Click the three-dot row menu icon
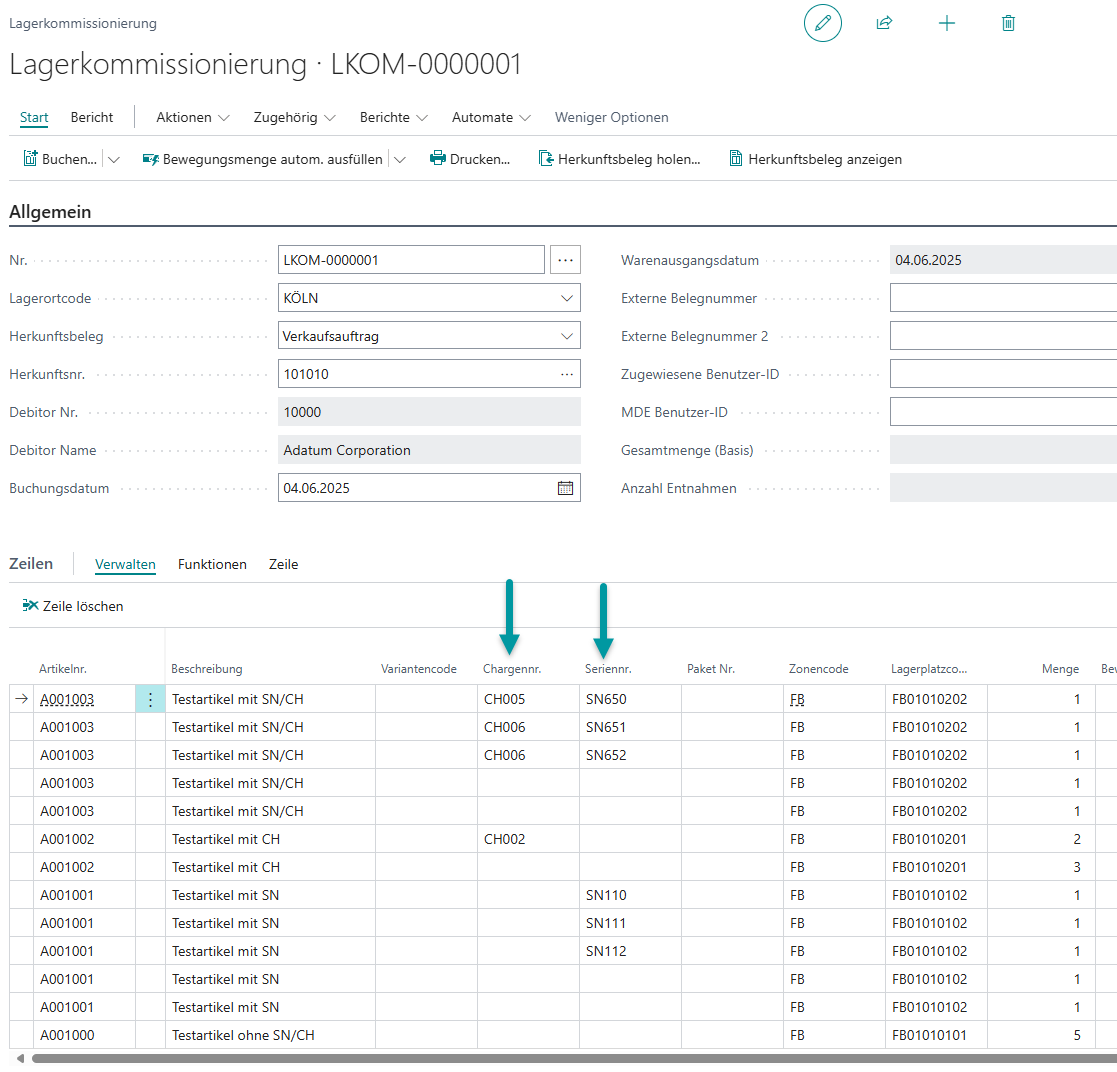1117x1072 pixels. (150, 700)
